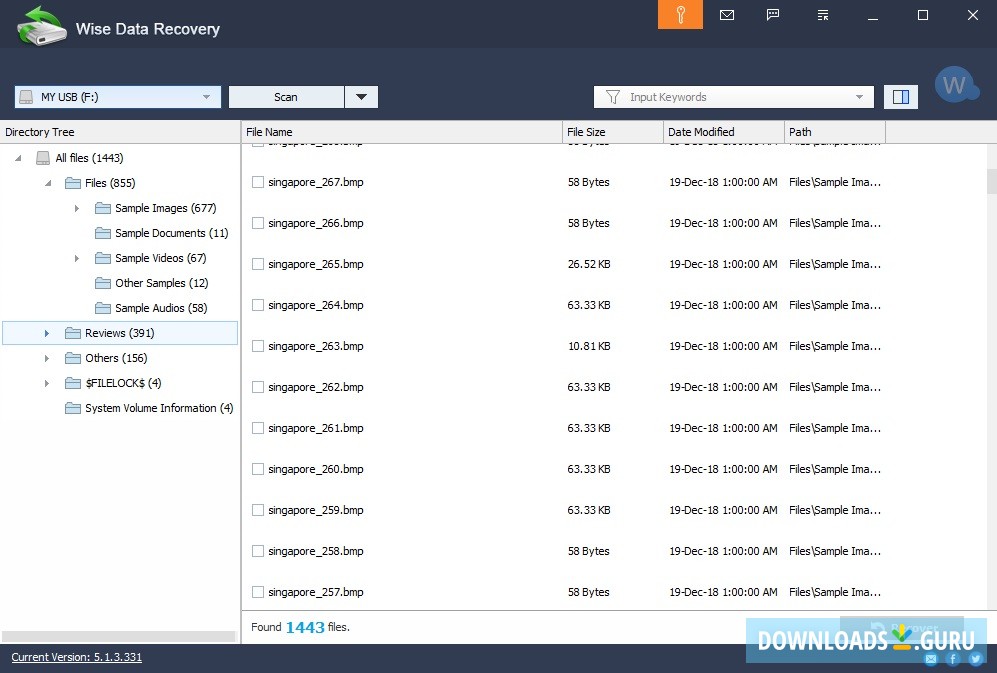Screen dimensions: 997x673
Task: Check the box for singapore_258.bmp
Action: pos(258,551)
